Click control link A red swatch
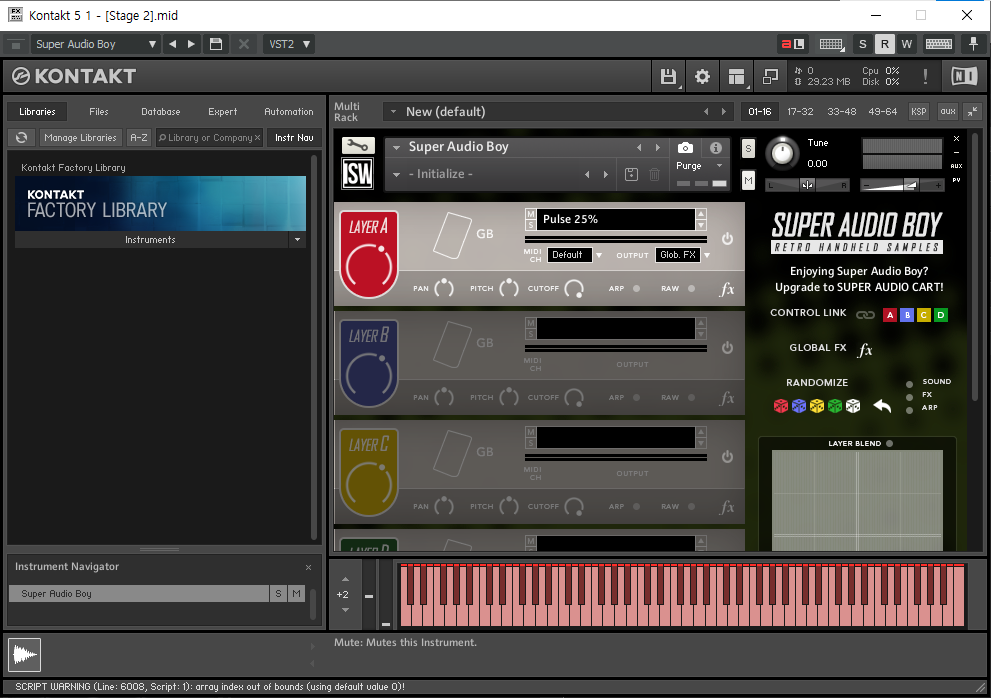Screen dimensions: 991x698 click(x=890, y=315)
